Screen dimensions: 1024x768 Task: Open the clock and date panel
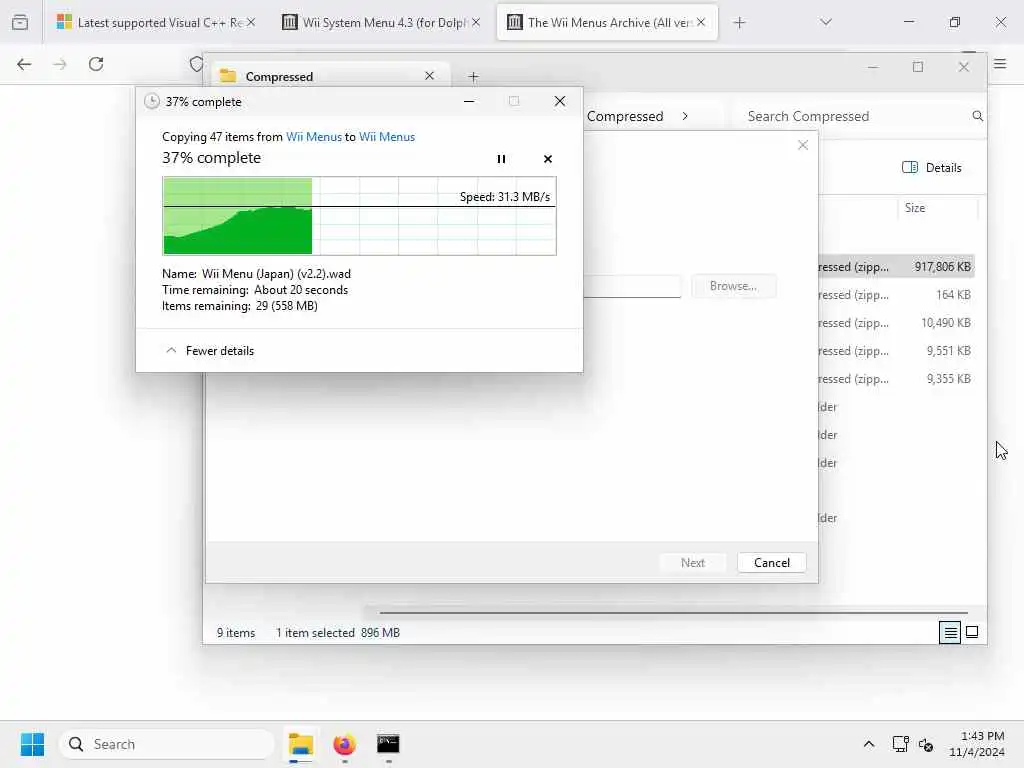[x=976, y=744]
